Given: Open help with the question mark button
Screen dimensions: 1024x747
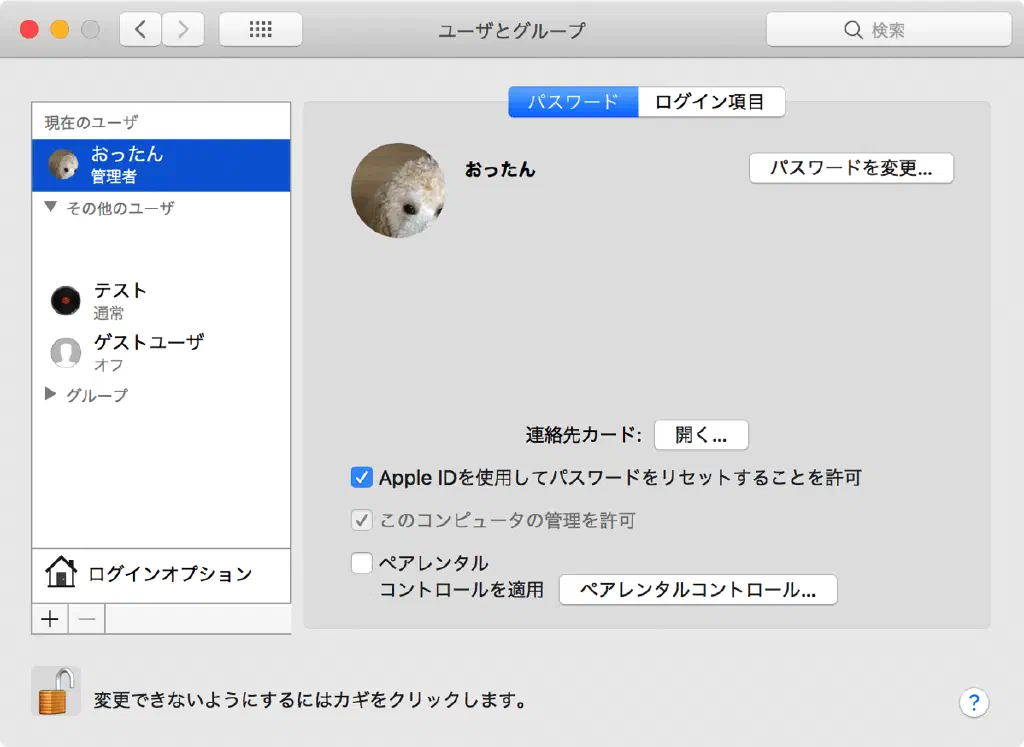Looking at the screenshot, I should pyautogui.click(x=974, y=703).
